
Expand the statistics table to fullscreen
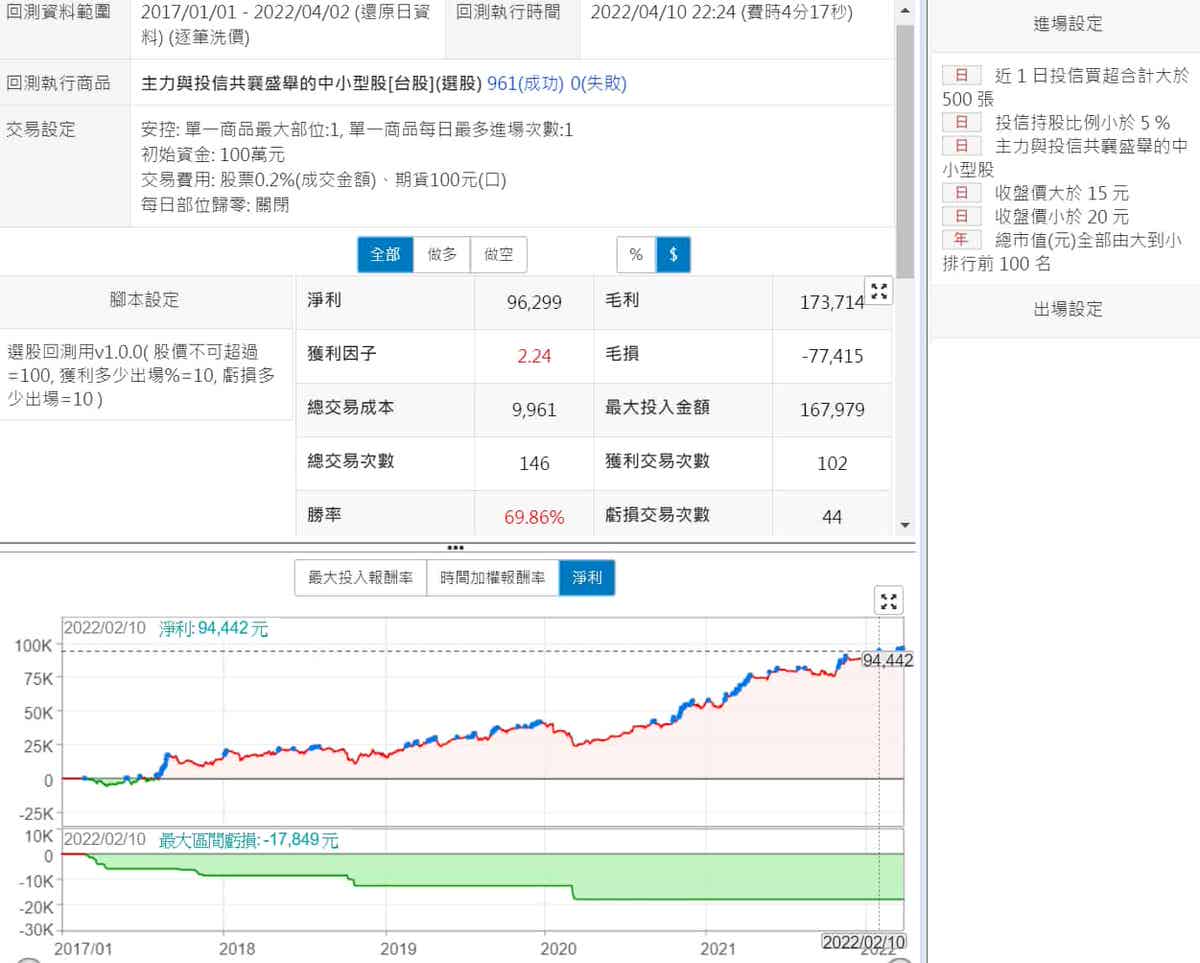point(879,292)
